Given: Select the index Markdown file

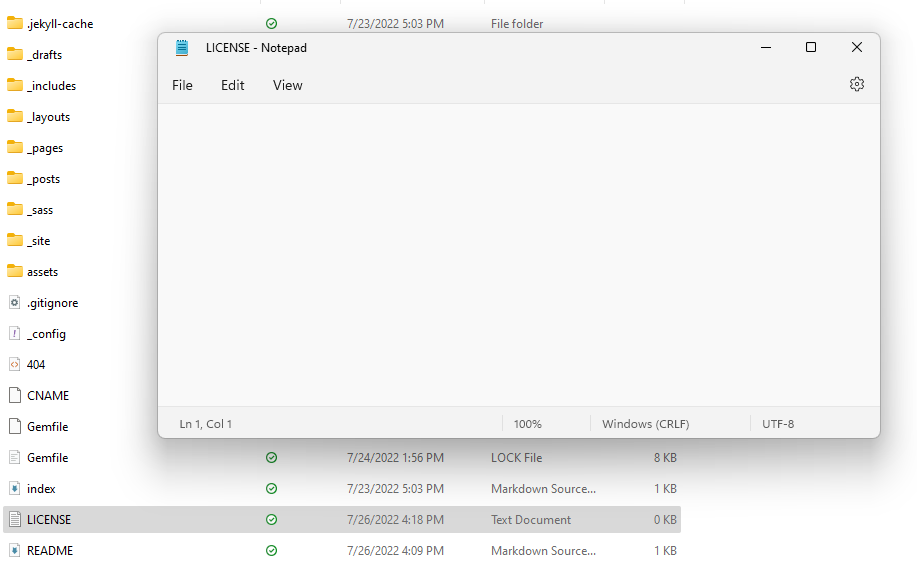Looking at the screenshot, I should tap(41, 489).
